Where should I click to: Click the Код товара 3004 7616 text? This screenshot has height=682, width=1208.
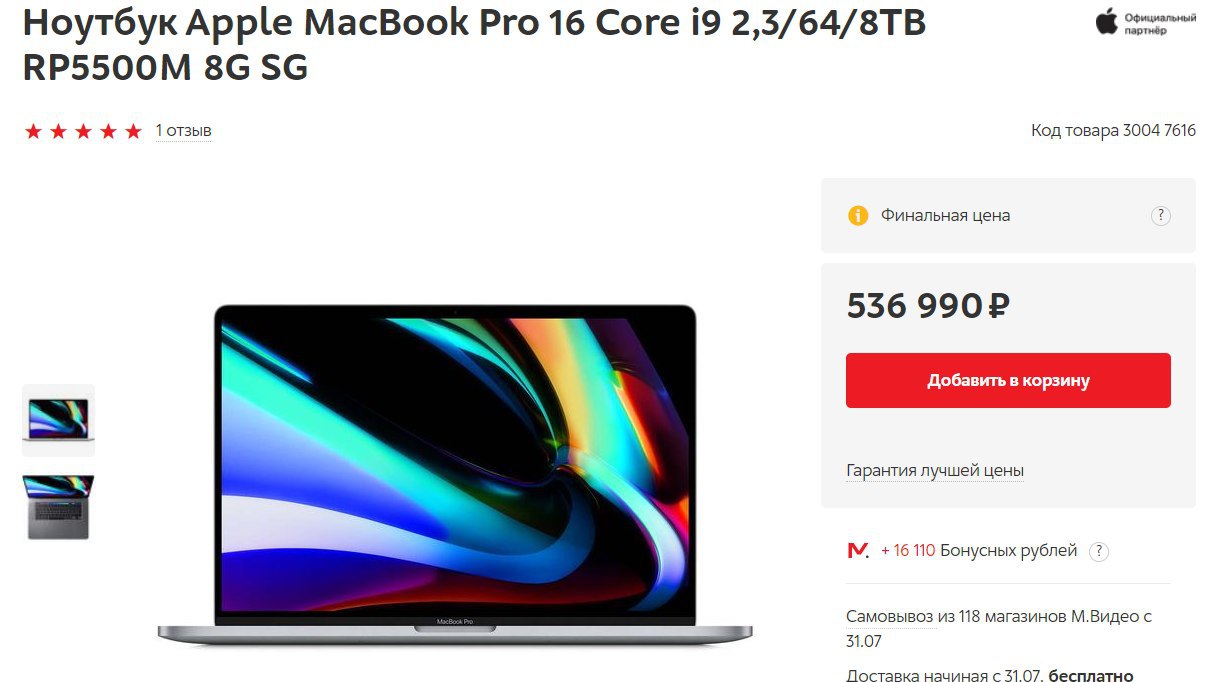(x=1113, y=130)
